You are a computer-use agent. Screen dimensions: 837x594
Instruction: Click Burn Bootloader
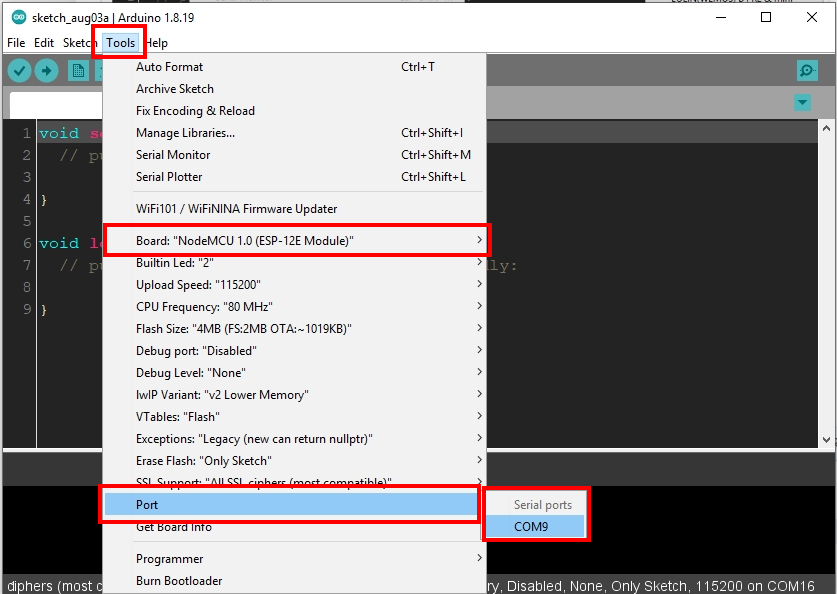(294, 581)
